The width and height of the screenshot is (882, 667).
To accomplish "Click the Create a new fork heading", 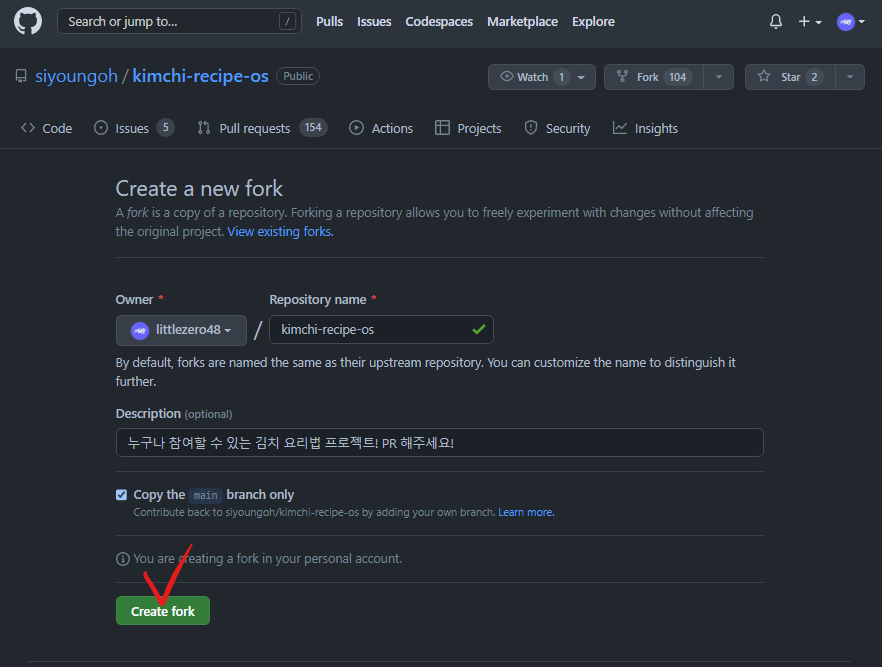I will [x=199, y=188].
